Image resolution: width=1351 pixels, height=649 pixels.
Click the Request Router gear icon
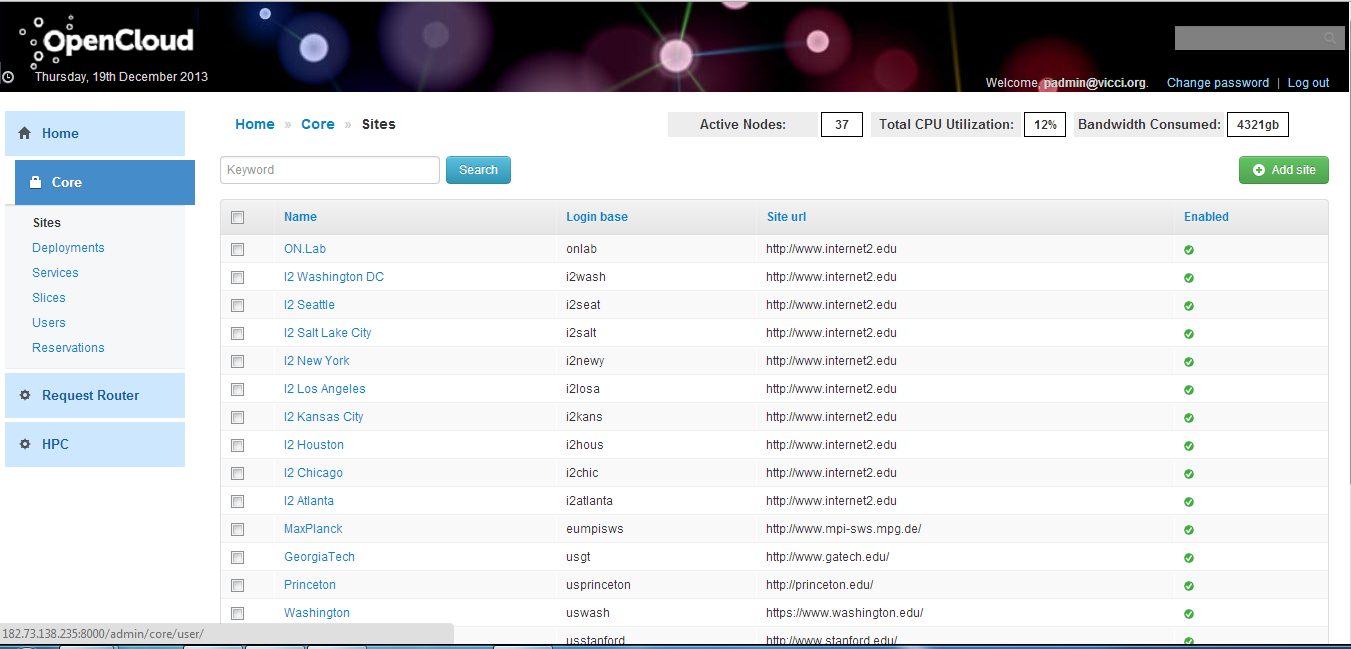click(x=25, y=395)
